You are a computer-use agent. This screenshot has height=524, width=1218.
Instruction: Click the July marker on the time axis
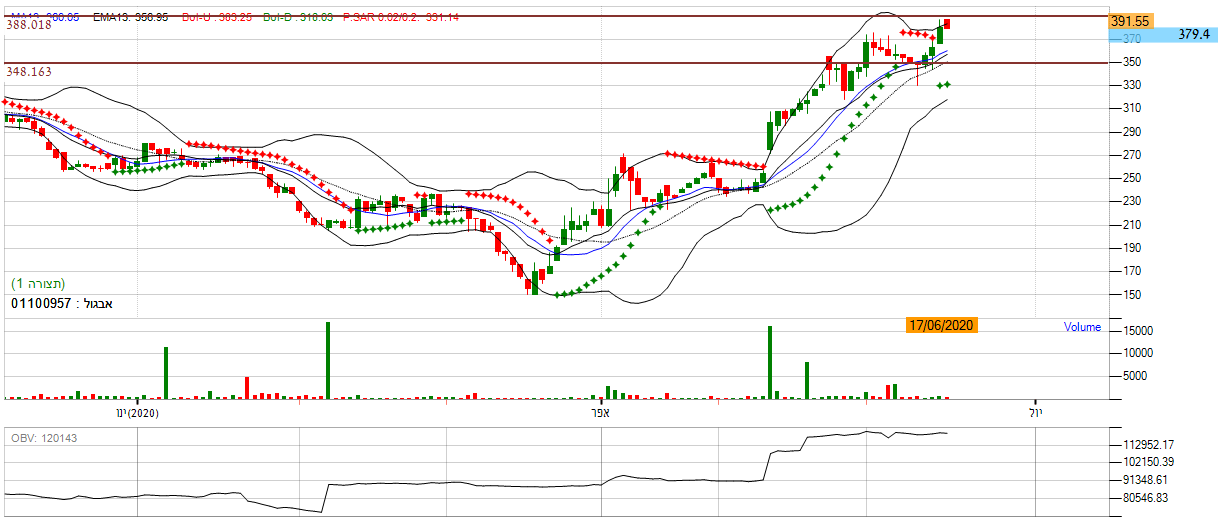[1035, 412]
